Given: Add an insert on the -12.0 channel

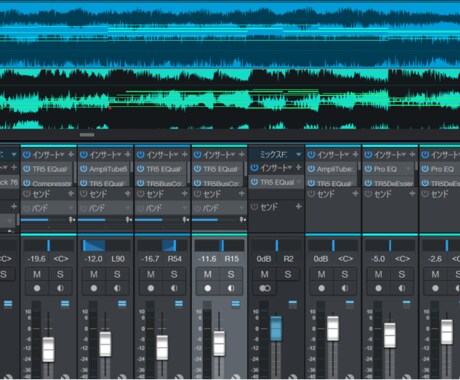Looking at the screenshot, I should click(x=128, y=155).
